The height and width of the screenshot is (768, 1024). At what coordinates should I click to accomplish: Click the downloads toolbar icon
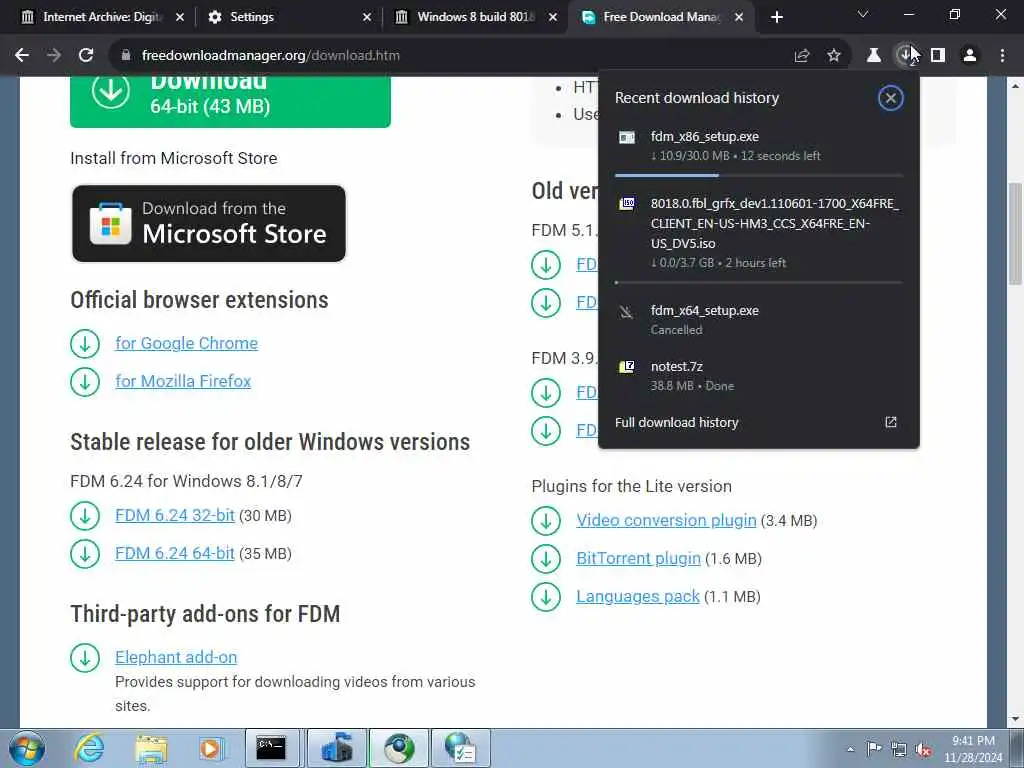(x=905, y=56)
